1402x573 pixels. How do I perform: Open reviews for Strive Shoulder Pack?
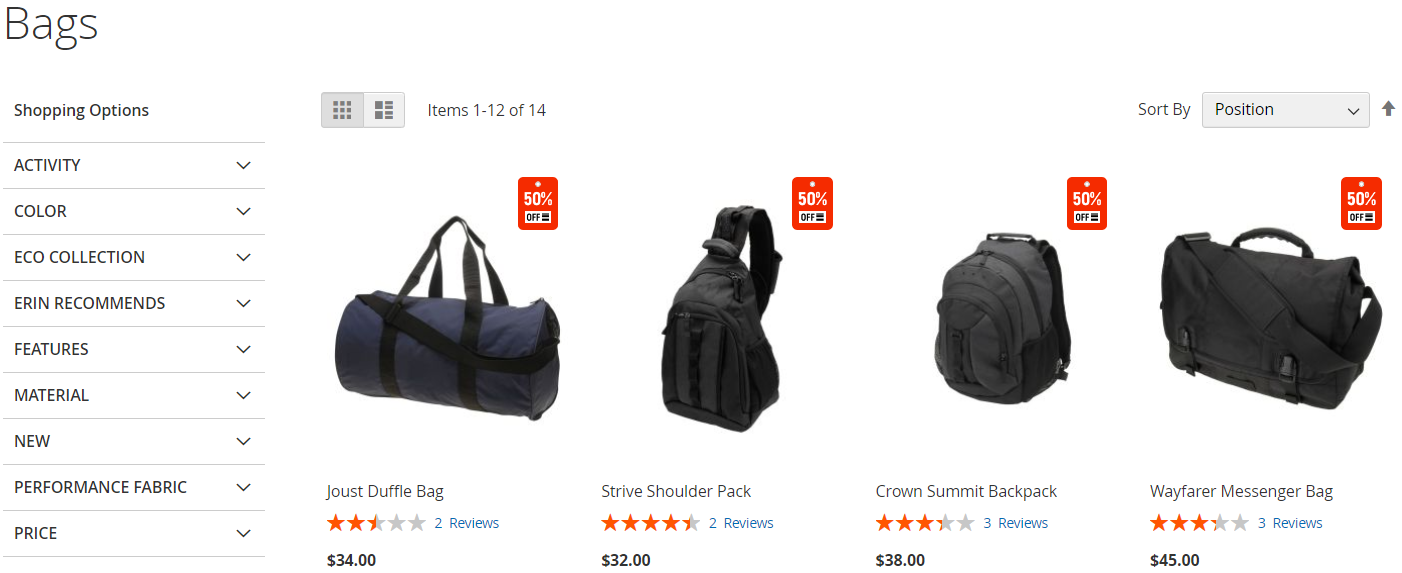tap(741, 523)
